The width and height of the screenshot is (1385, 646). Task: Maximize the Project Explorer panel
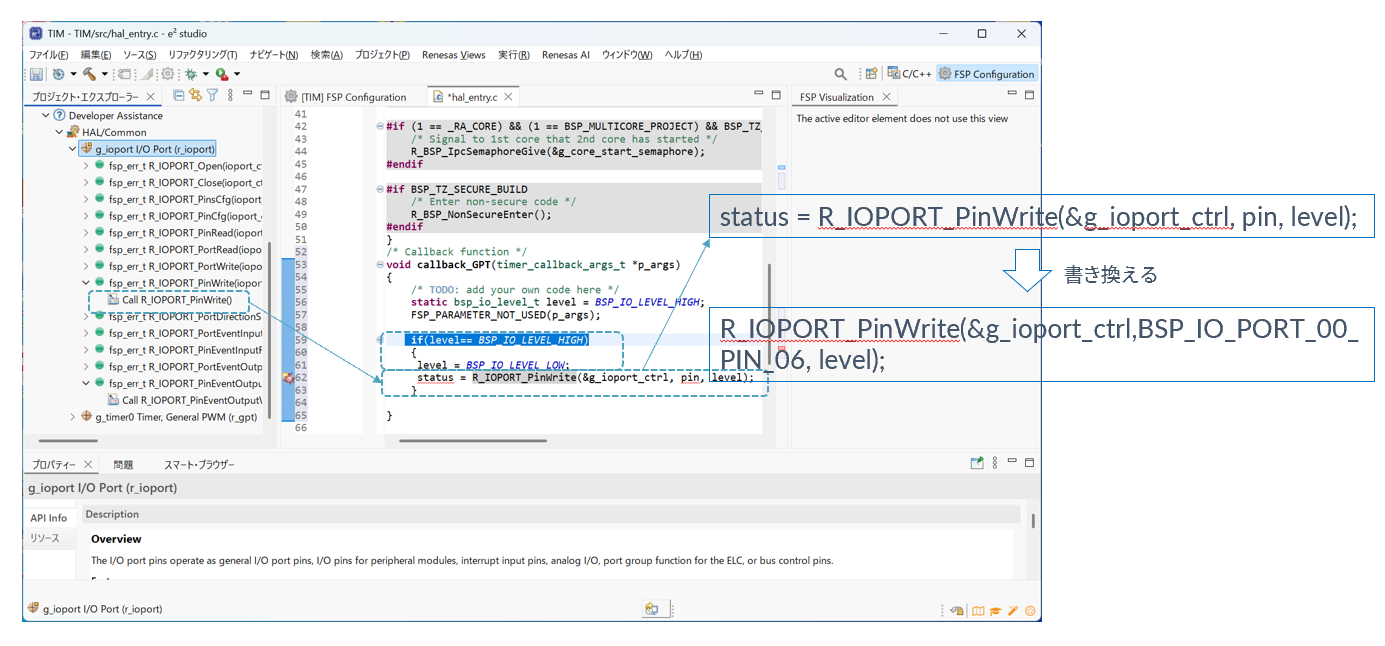click(265, 95)
